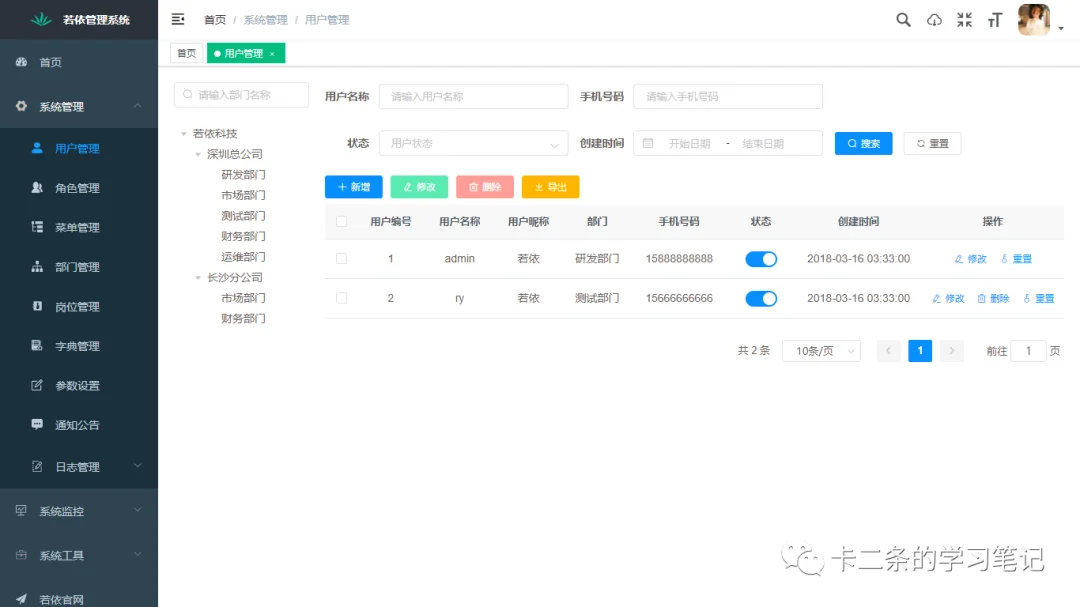The height and width of the screenshot is (607, 1080).
Task: Focus the 用户名称 input field
Action: [x=473, y=96]
